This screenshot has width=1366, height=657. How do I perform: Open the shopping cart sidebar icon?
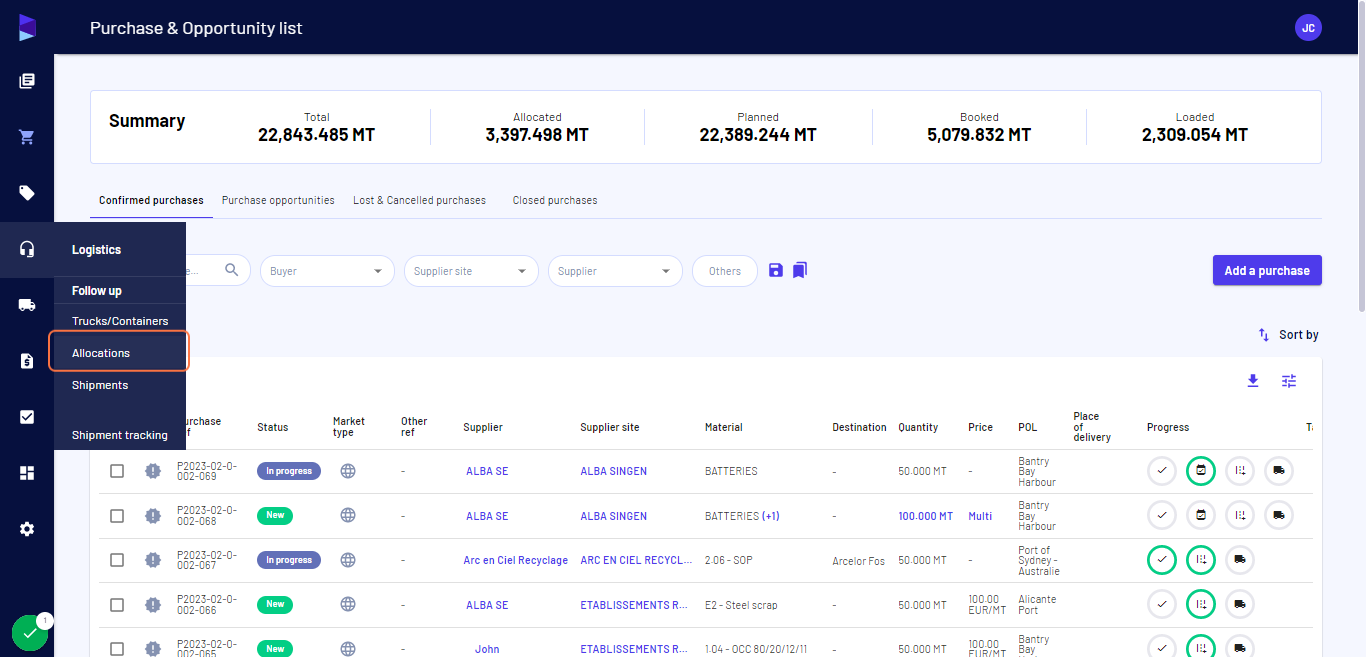27,137
